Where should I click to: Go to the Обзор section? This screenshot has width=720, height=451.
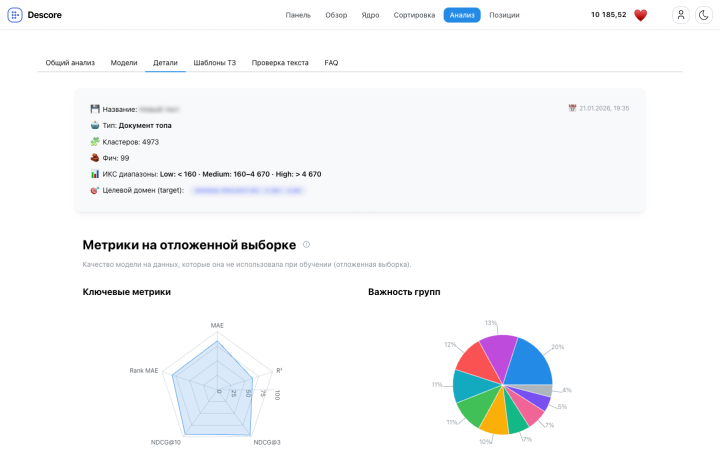(x=336, y=15)
